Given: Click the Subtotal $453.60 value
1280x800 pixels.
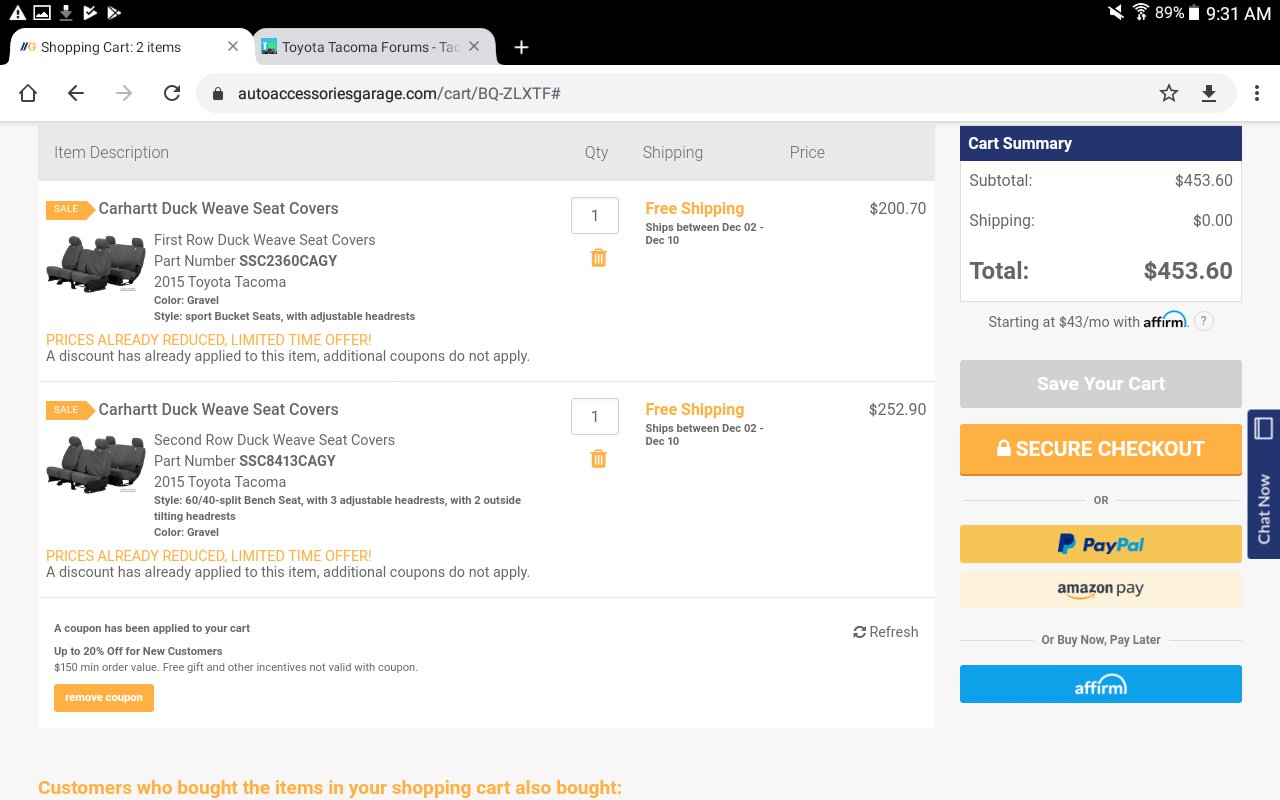Looking at the screenshot, I should (1204, 181).
